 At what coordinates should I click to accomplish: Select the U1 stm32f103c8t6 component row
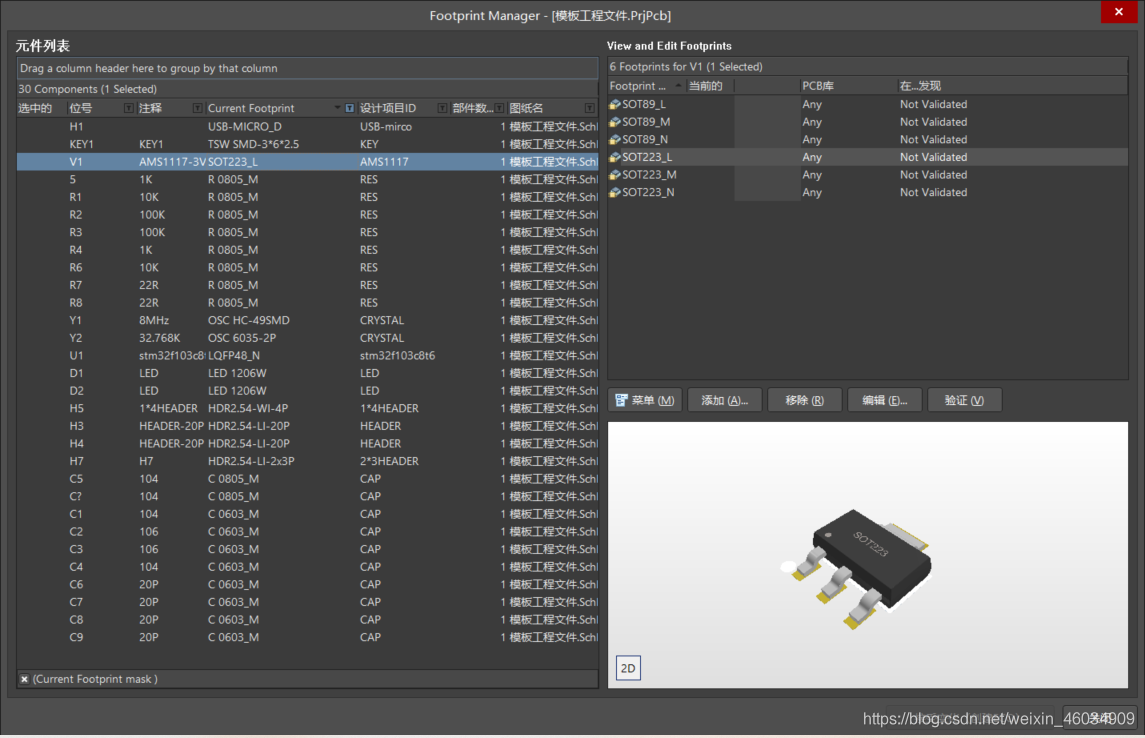pyautogui.click(x=300, y=356)
